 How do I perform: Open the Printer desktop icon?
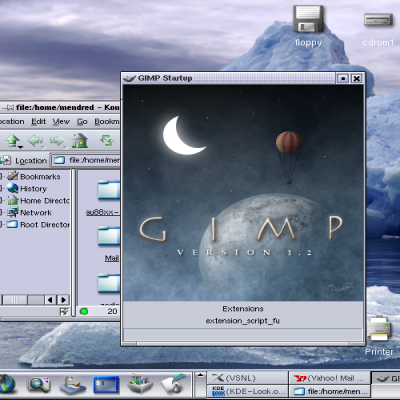tap(379, 328)
